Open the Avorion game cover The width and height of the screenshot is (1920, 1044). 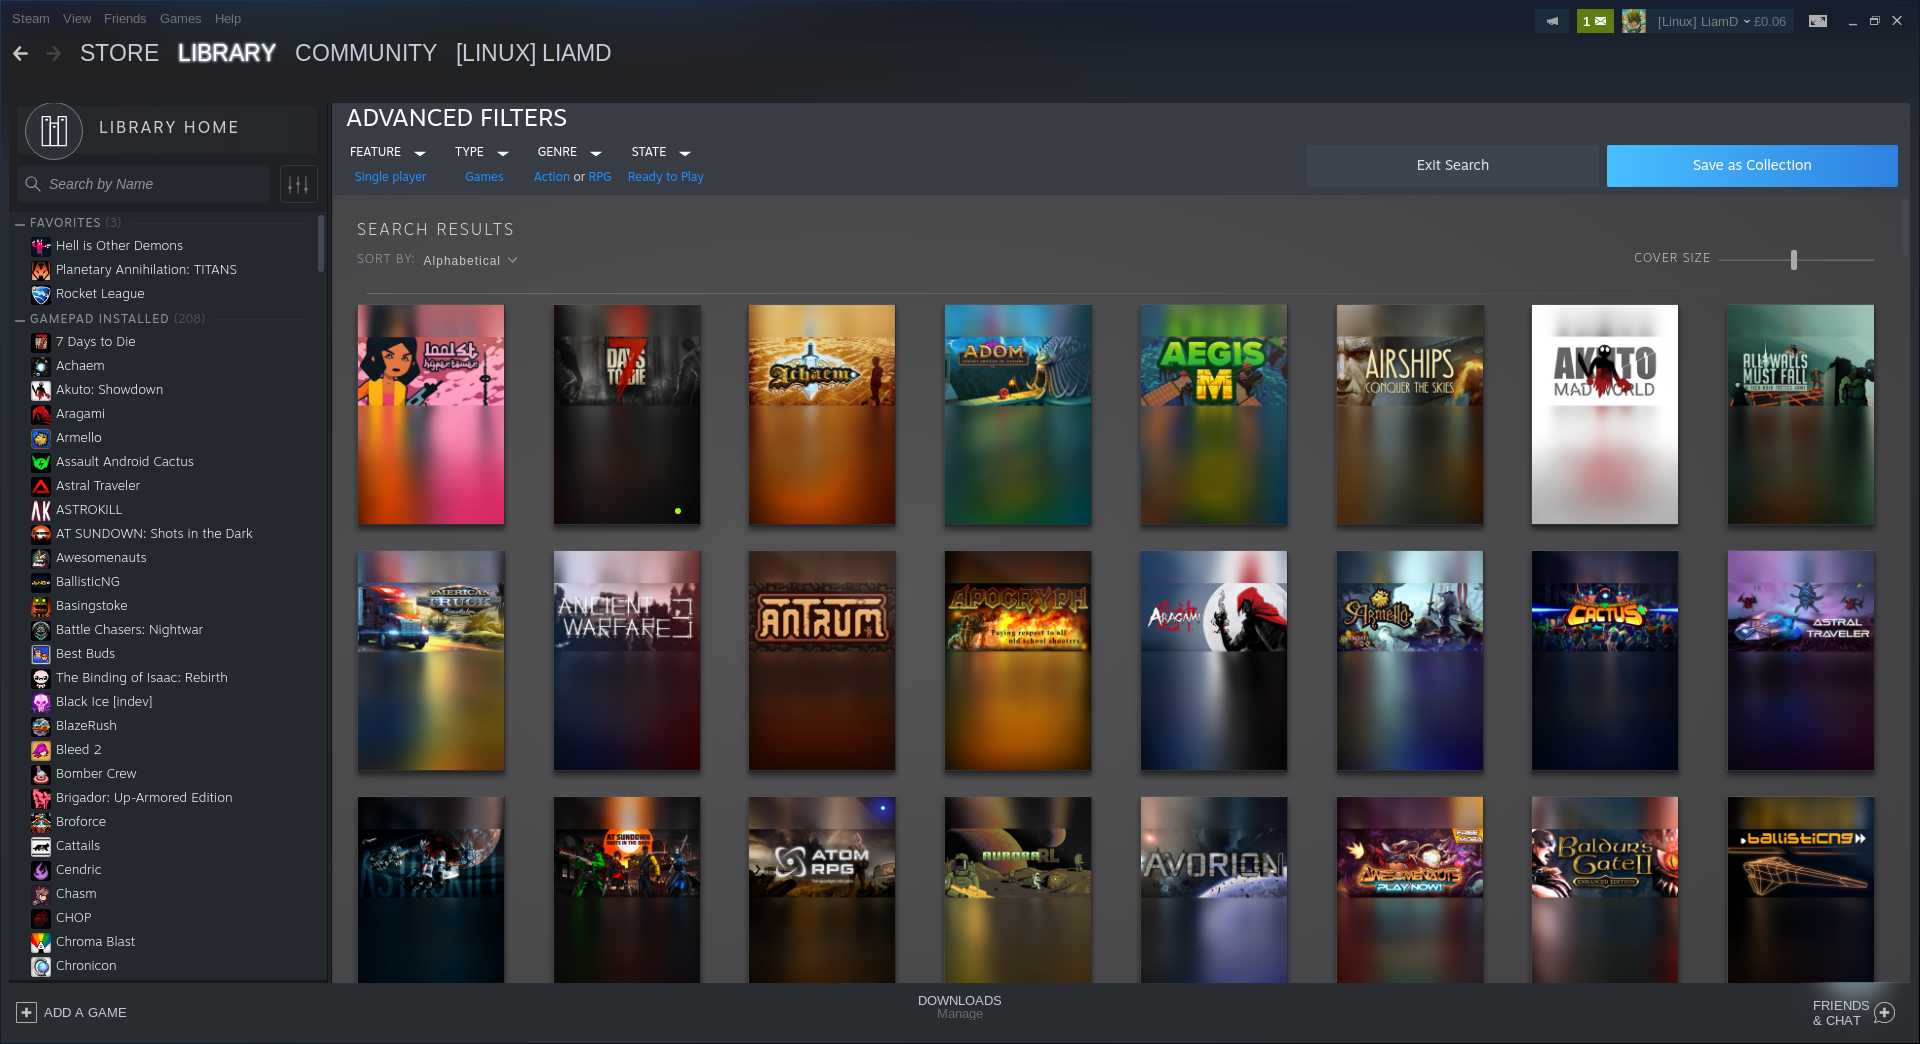[1214, 889]
